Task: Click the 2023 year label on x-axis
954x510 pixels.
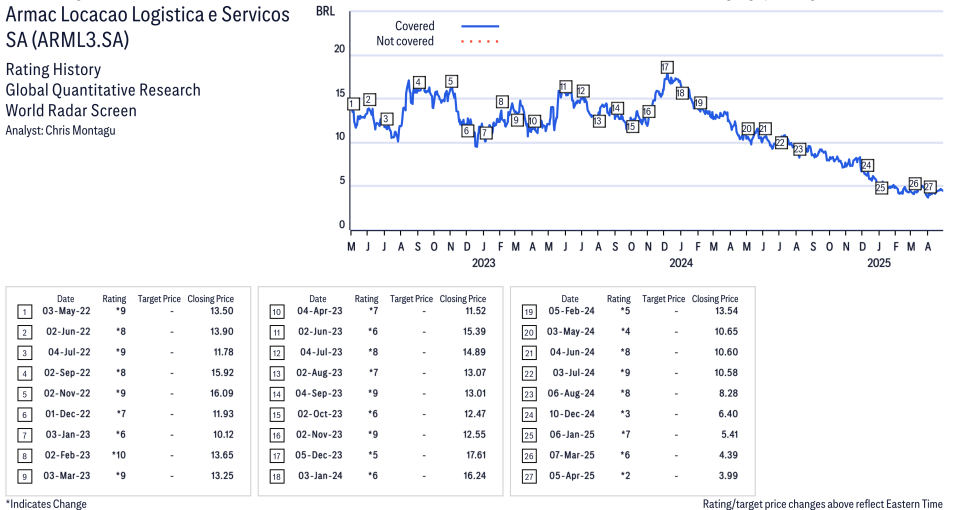Action: tap(484, 263)
